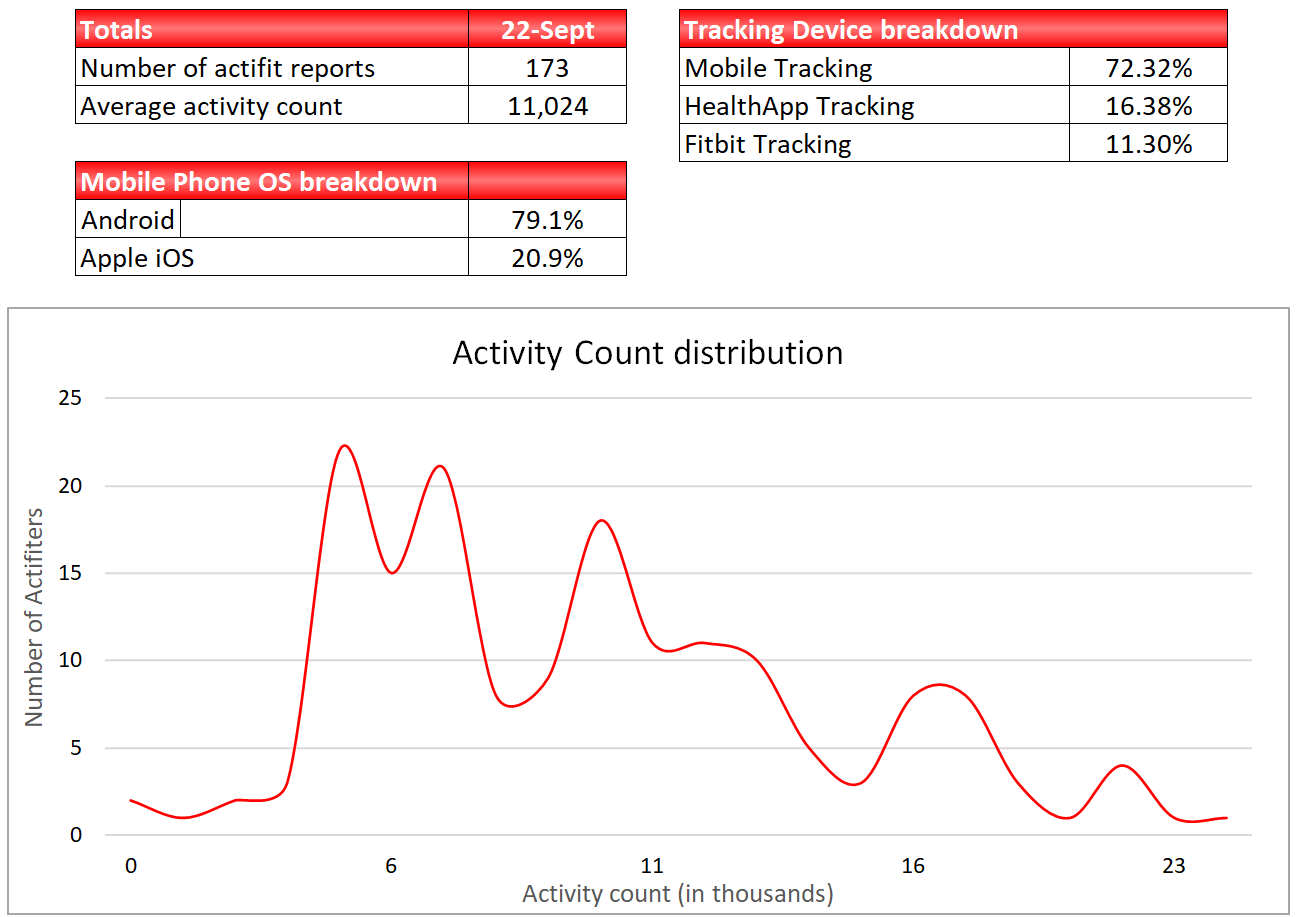The image size is (1303, 917).
Task: Click the 72.32% percentage cell
Action: tap(1148, 67)
